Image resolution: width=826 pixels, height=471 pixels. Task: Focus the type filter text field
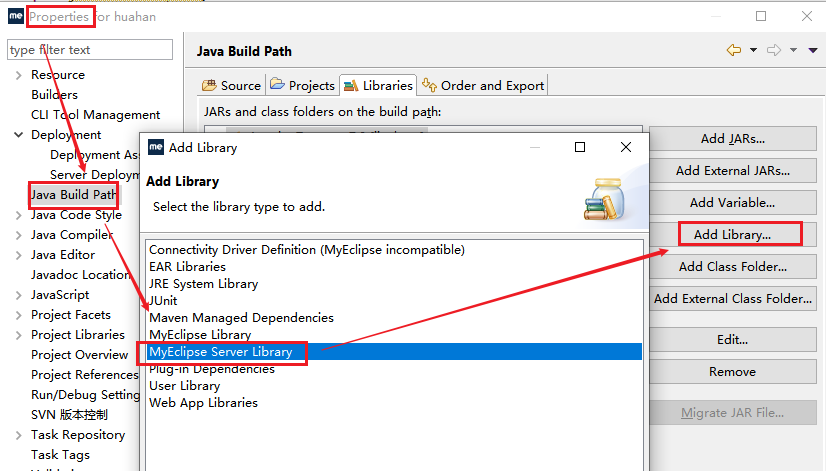90,50
